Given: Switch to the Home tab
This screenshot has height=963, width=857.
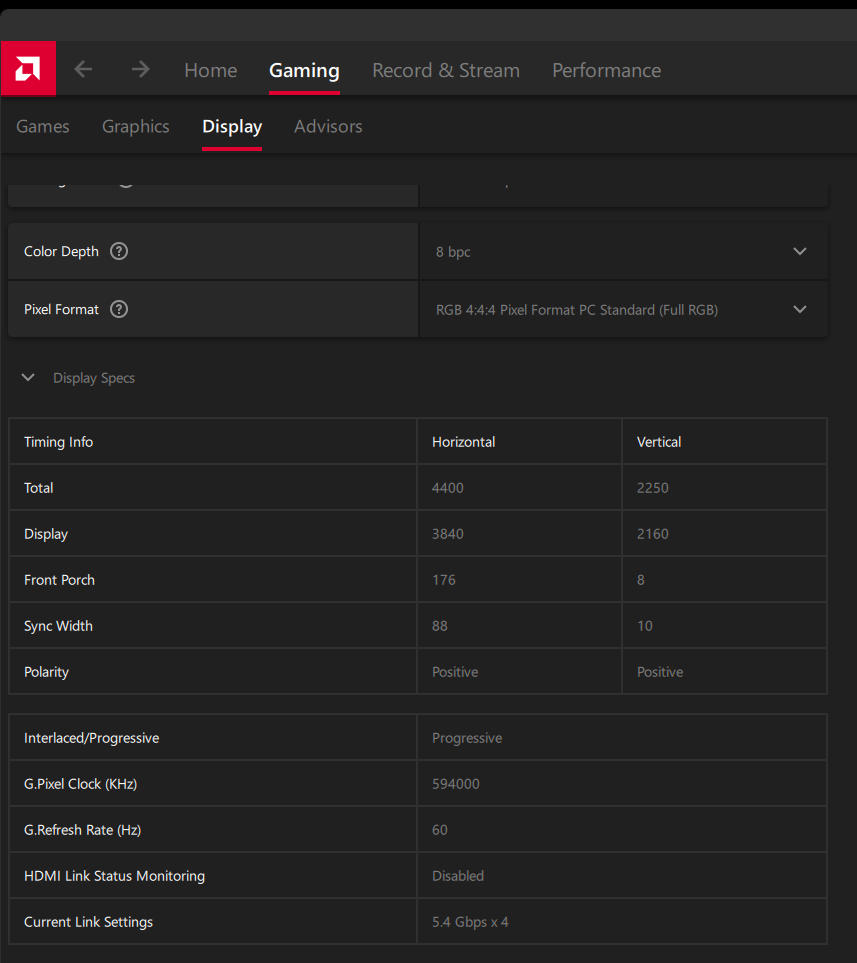Looking at the screenshot, I should pyautogui.click(x=210, y=70).
